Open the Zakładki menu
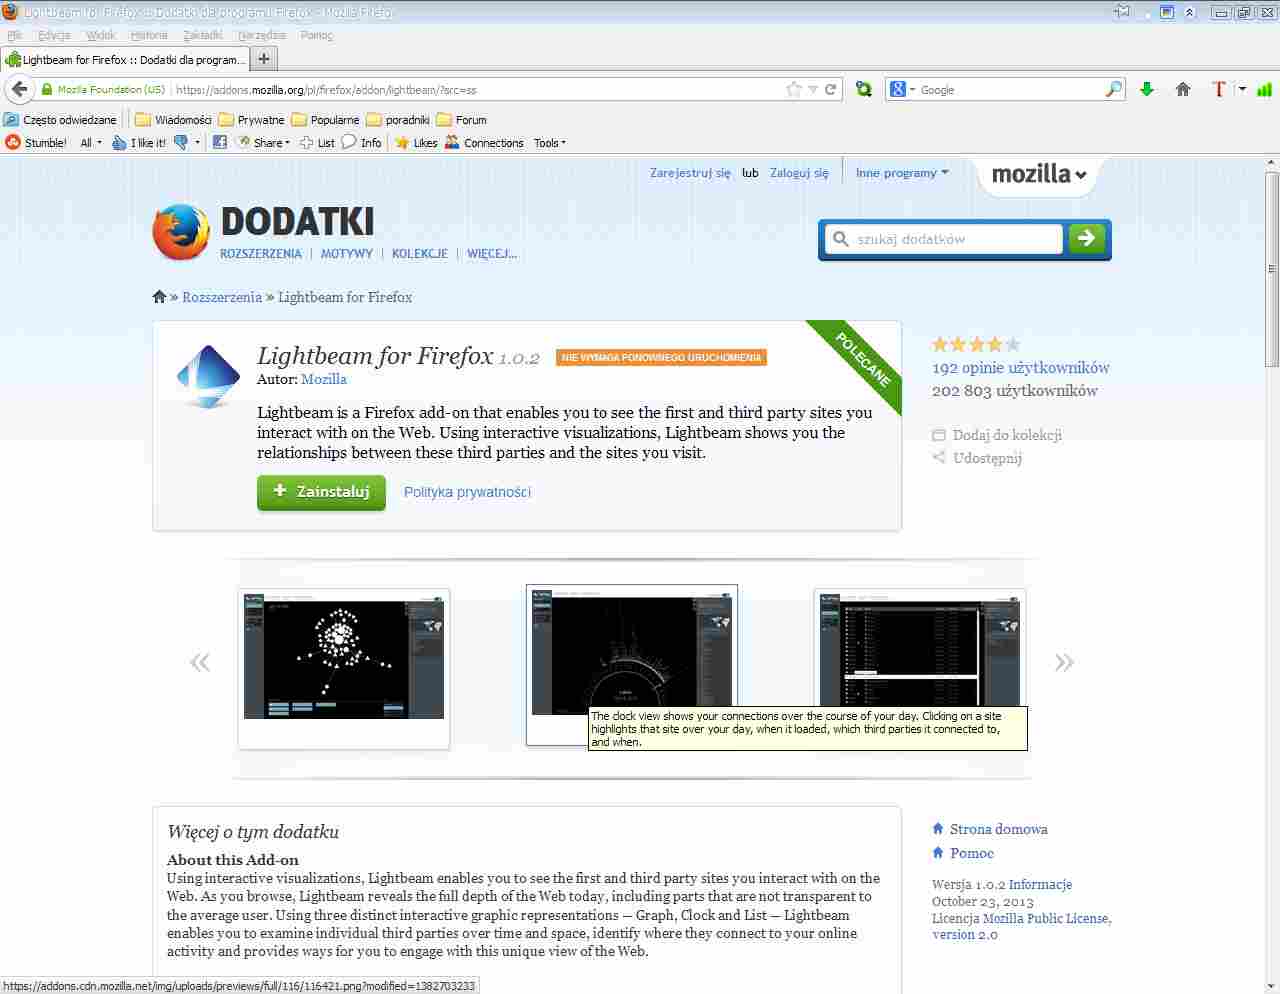The image size is (1280, 994). (x=202, y=35)
